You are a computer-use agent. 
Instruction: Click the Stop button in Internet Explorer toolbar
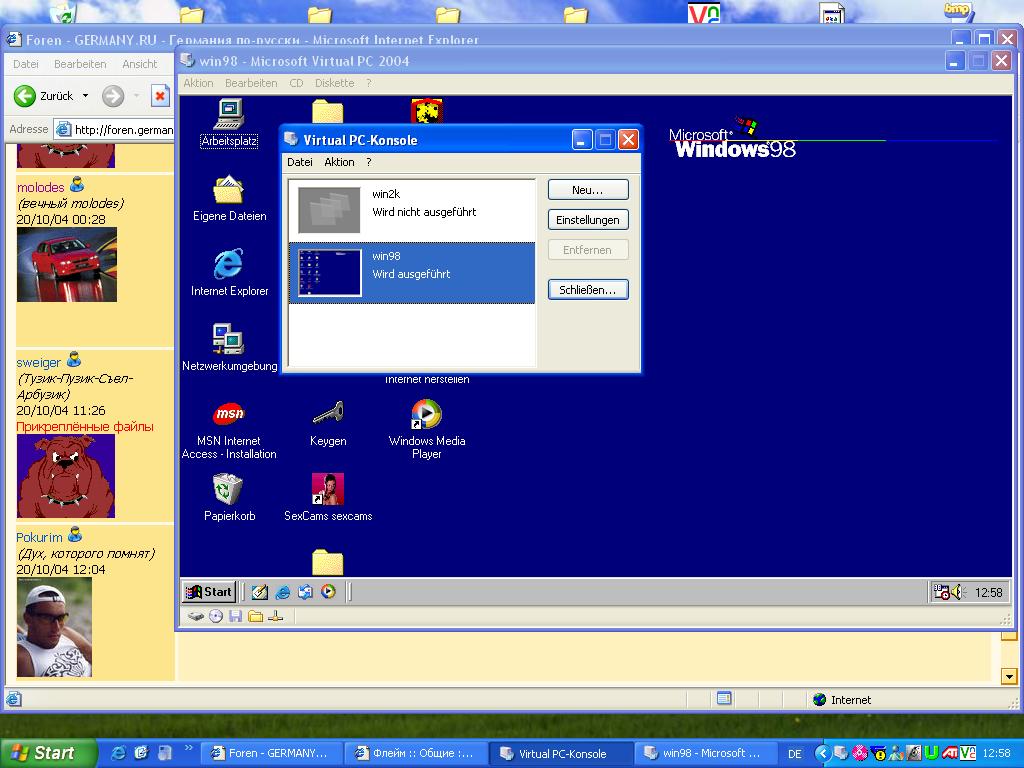[160, 96]
